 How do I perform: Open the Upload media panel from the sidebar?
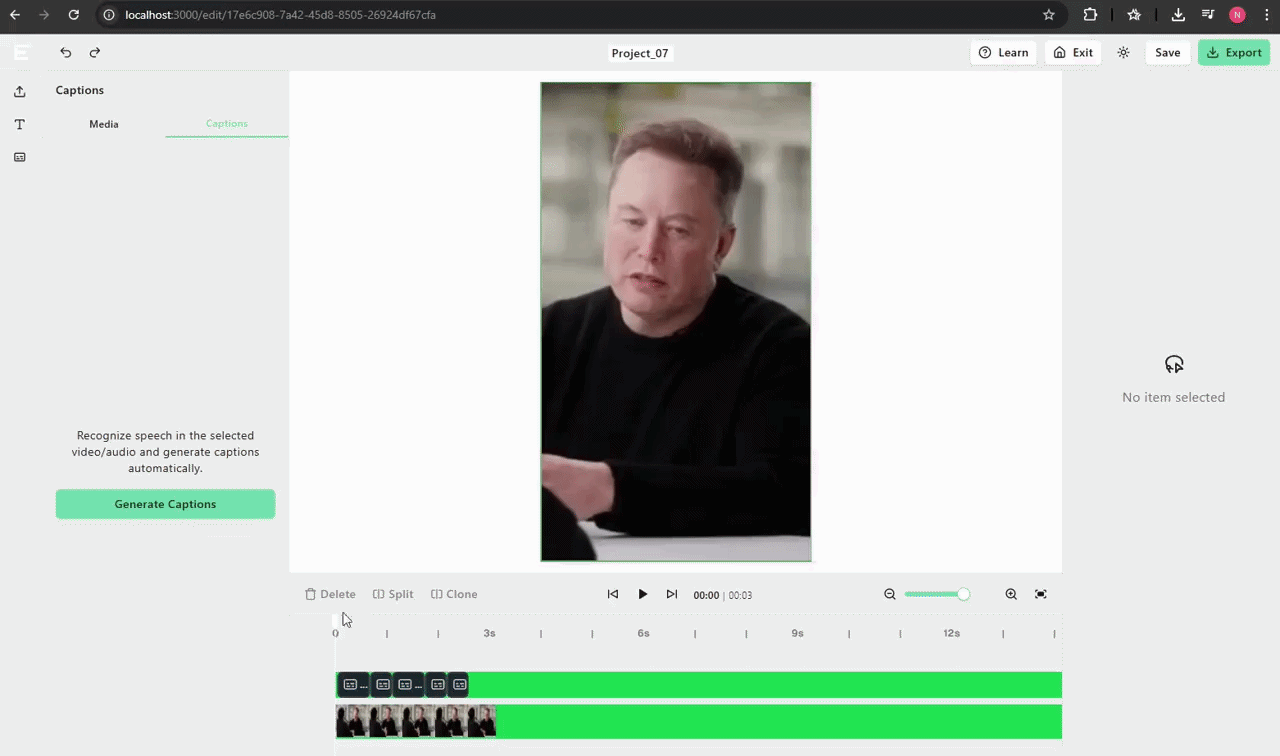coord(19,90)
